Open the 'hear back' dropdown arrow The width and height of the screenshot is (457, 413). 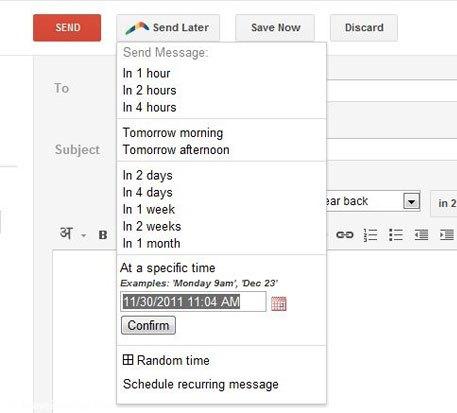pyautogui.click(x=412, y=202)
